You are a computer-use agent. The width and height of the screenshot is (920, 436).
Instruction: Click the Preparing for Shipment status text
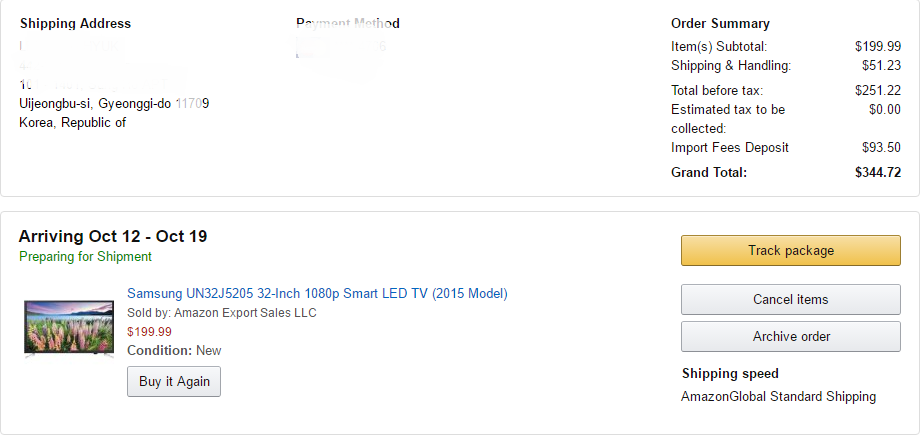click(x=85, y=257)
